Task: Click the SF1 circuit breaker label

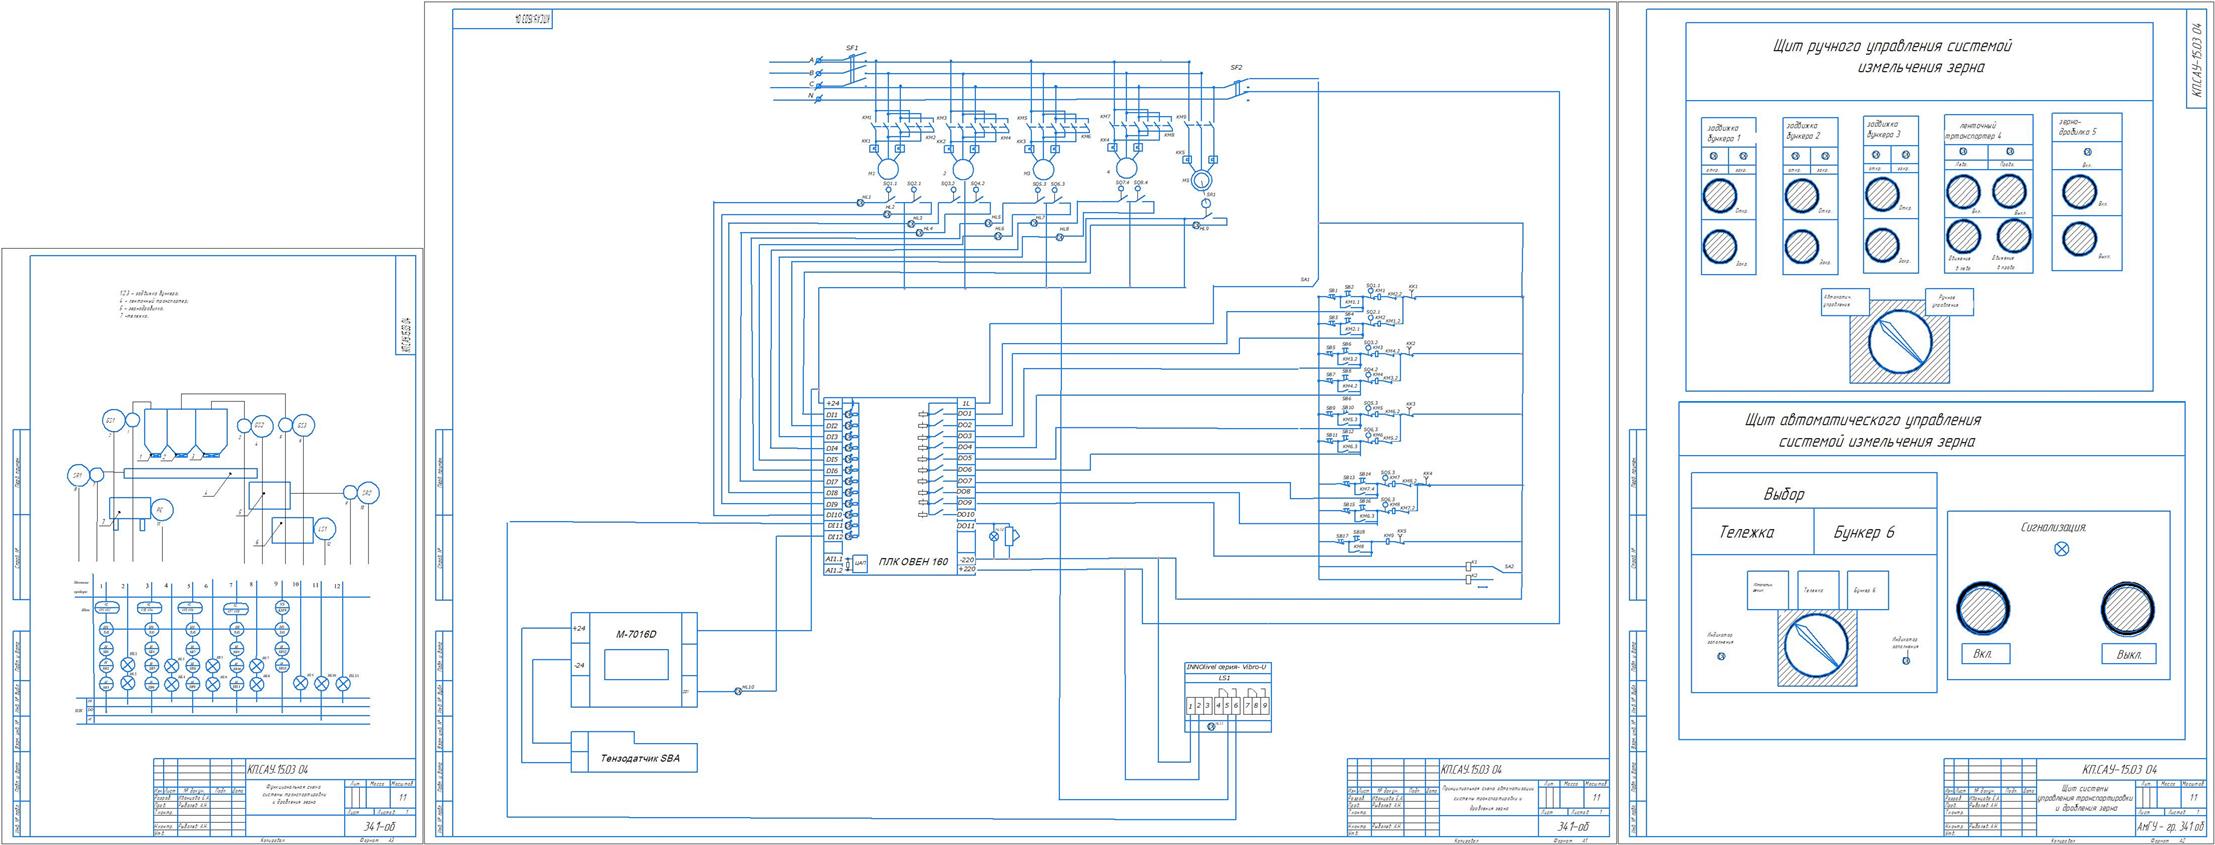Action: [x=852, y=48]
